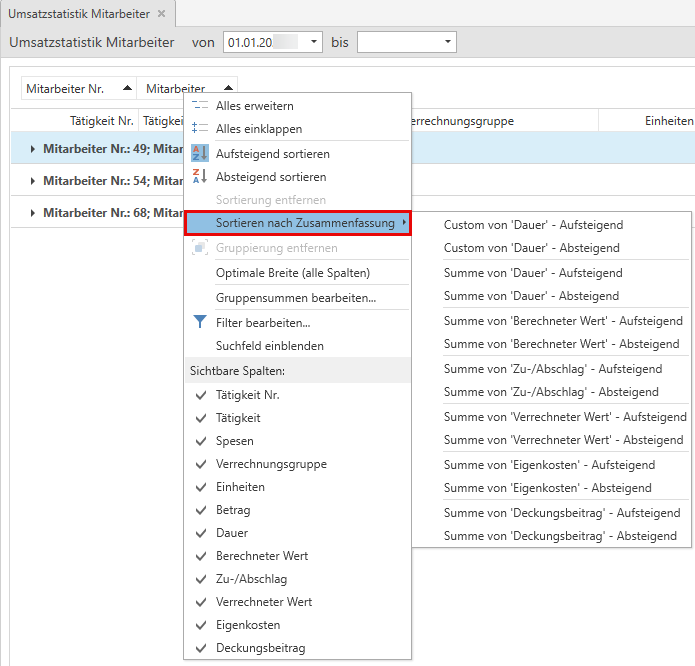Image resolution: width=695 pixels, height=666 pixels.
Task: Select Alles einklappen menu entry
Action: pyautogui.click(x=297, y=129)
